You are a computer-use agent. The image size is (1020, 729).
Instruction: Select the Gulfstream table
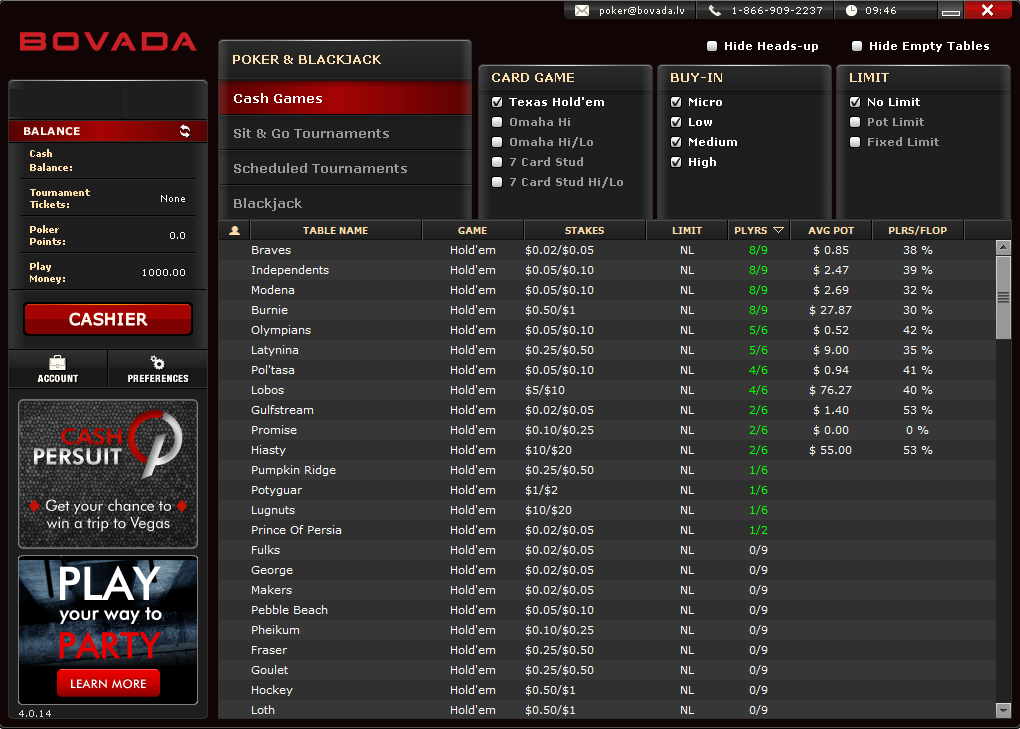(x=606, y=410)
